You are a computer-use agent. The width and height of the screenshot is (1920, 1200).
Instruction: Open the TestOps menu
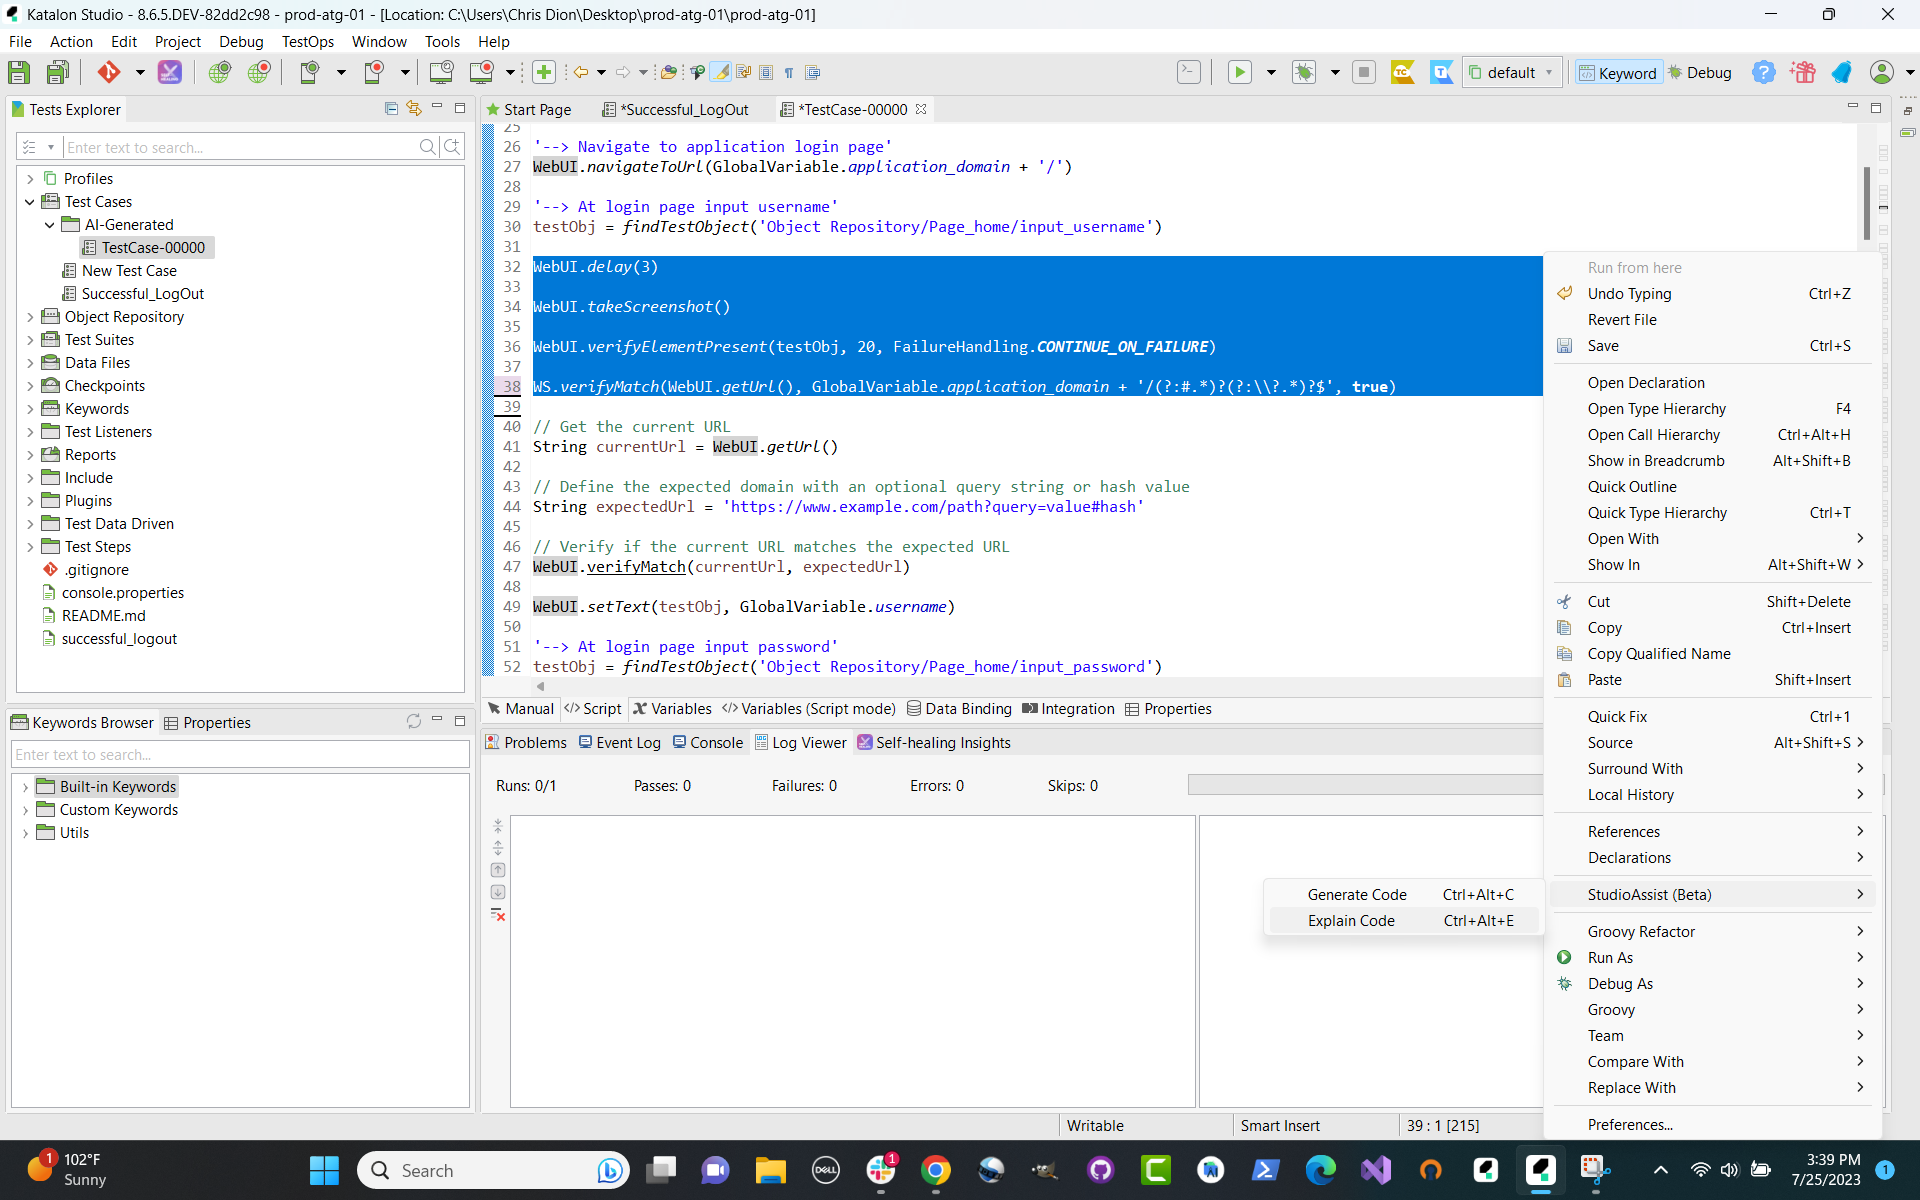[308, 41]
